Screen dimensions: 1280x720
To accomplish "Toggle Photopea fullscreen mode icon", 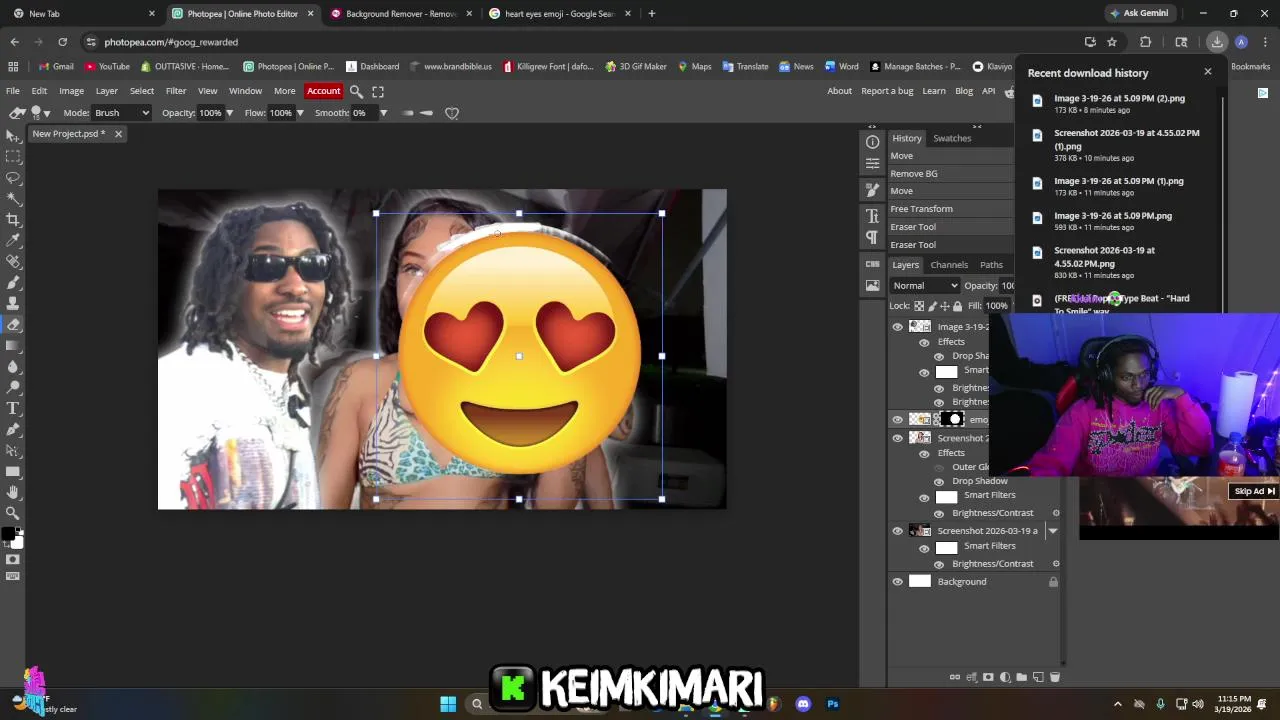I will pos(378,91).
